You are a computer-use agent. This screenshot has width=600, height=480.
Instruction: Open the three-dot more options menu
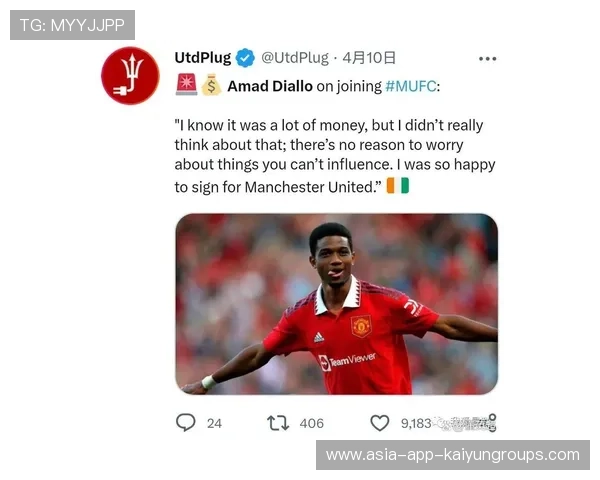[x=488, y=59]
